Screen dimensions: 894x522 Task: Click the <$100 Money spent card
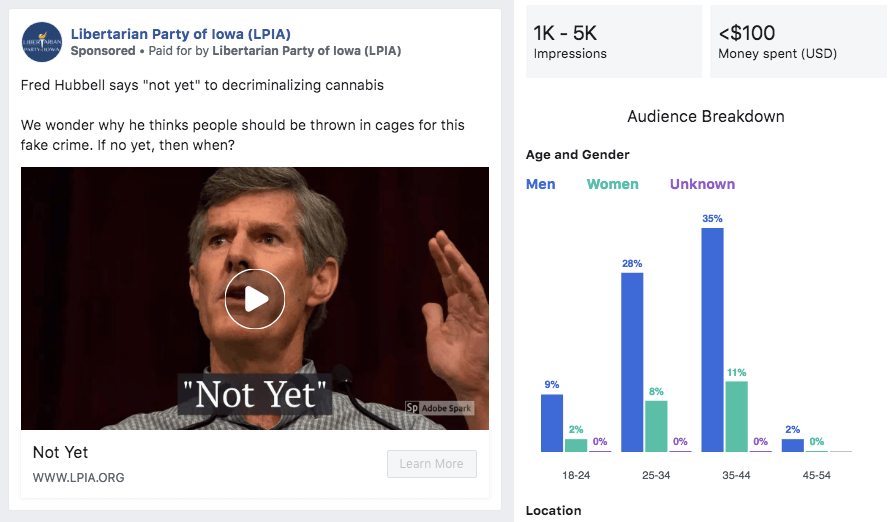tap(797, 42)
